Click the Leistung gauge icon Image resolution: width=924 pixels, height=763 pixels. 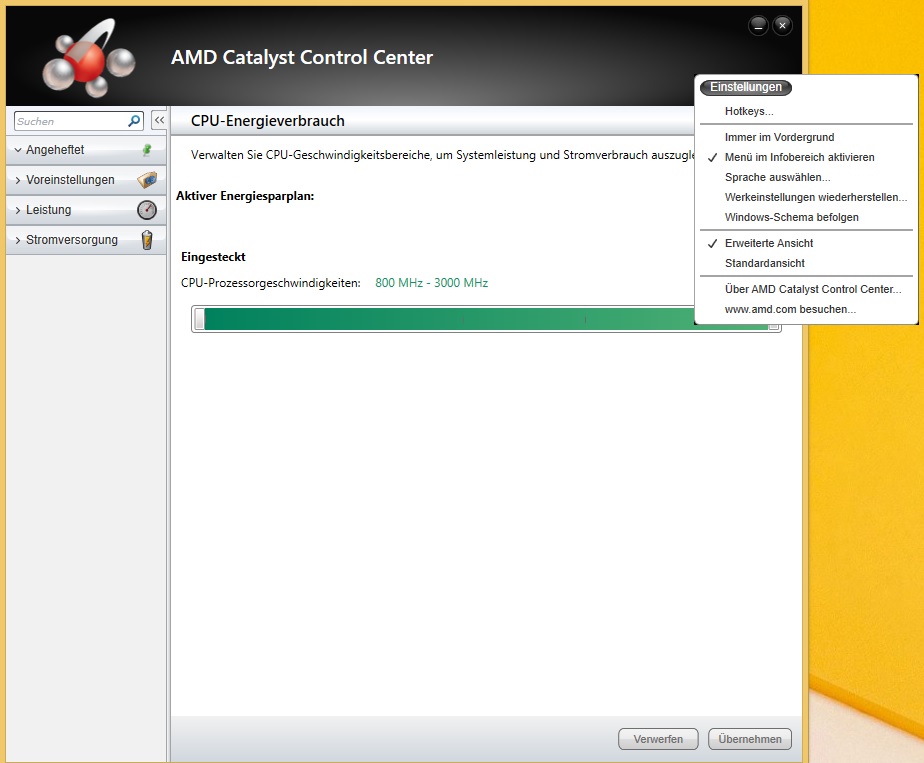147,210
